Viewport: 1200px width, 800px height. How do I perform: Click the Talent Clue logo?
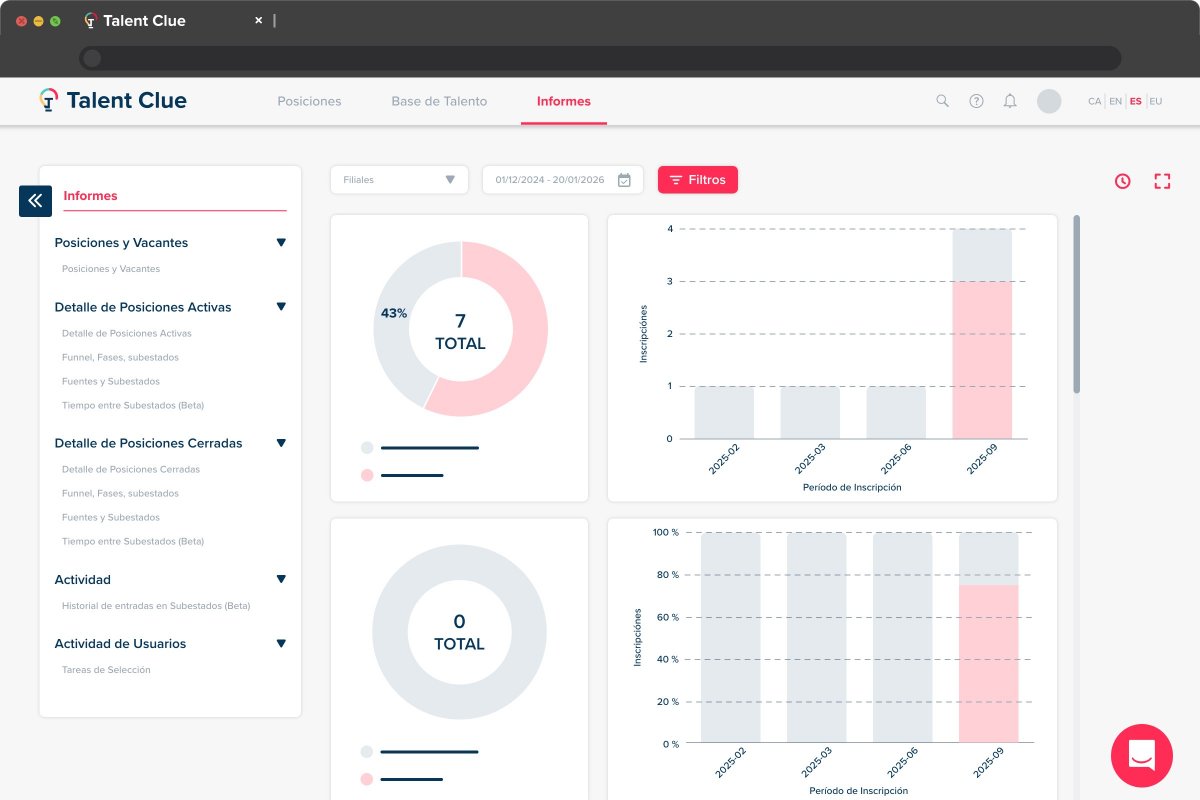[x=113, y=101]
